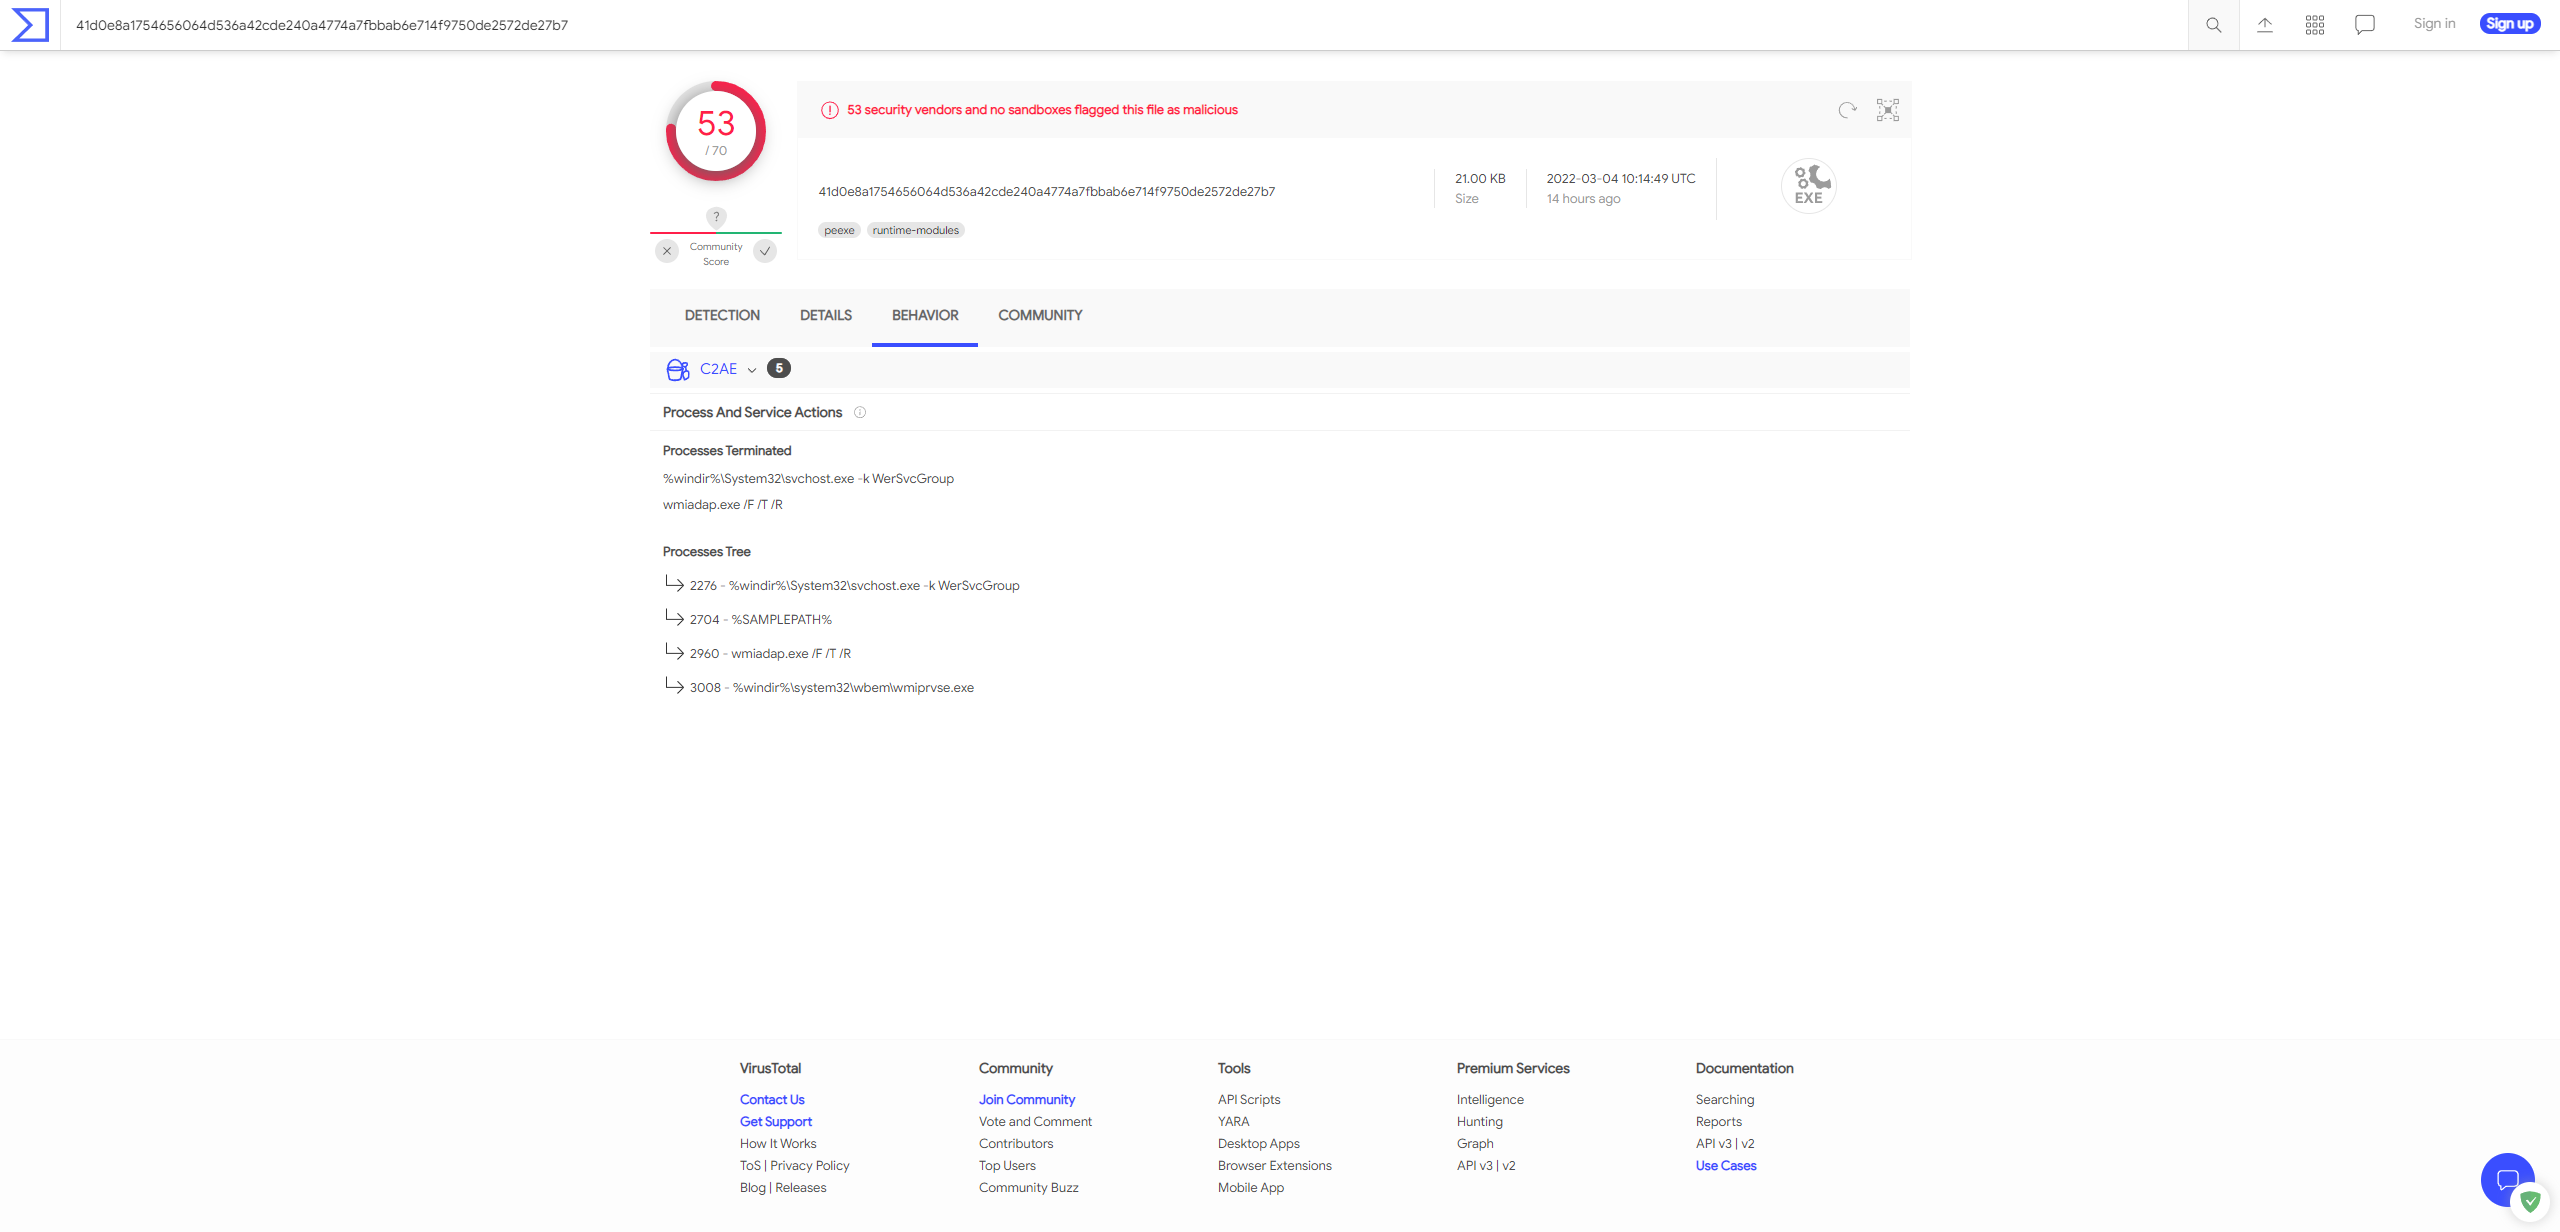2560x1232 pixels.
Task: Switch to the COMMUNITY tab
Action: (x=1040, y=315)
